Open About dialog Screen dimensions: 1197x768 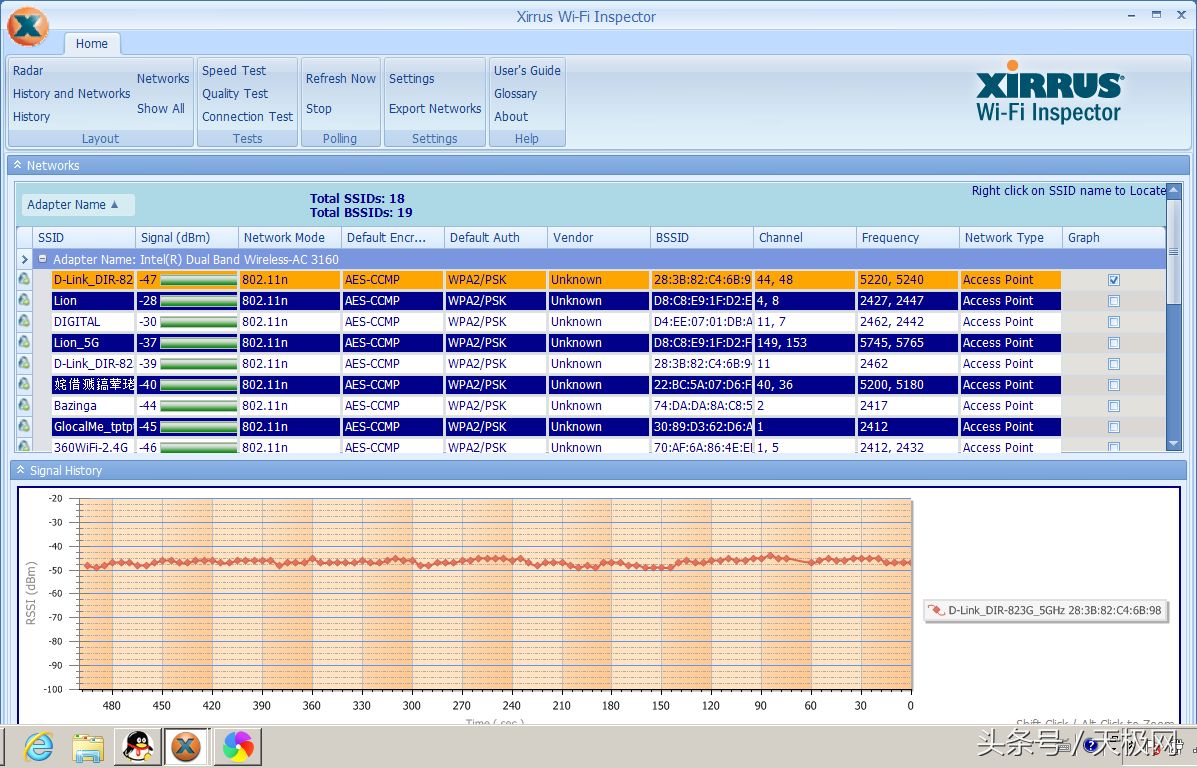(511, 116)
